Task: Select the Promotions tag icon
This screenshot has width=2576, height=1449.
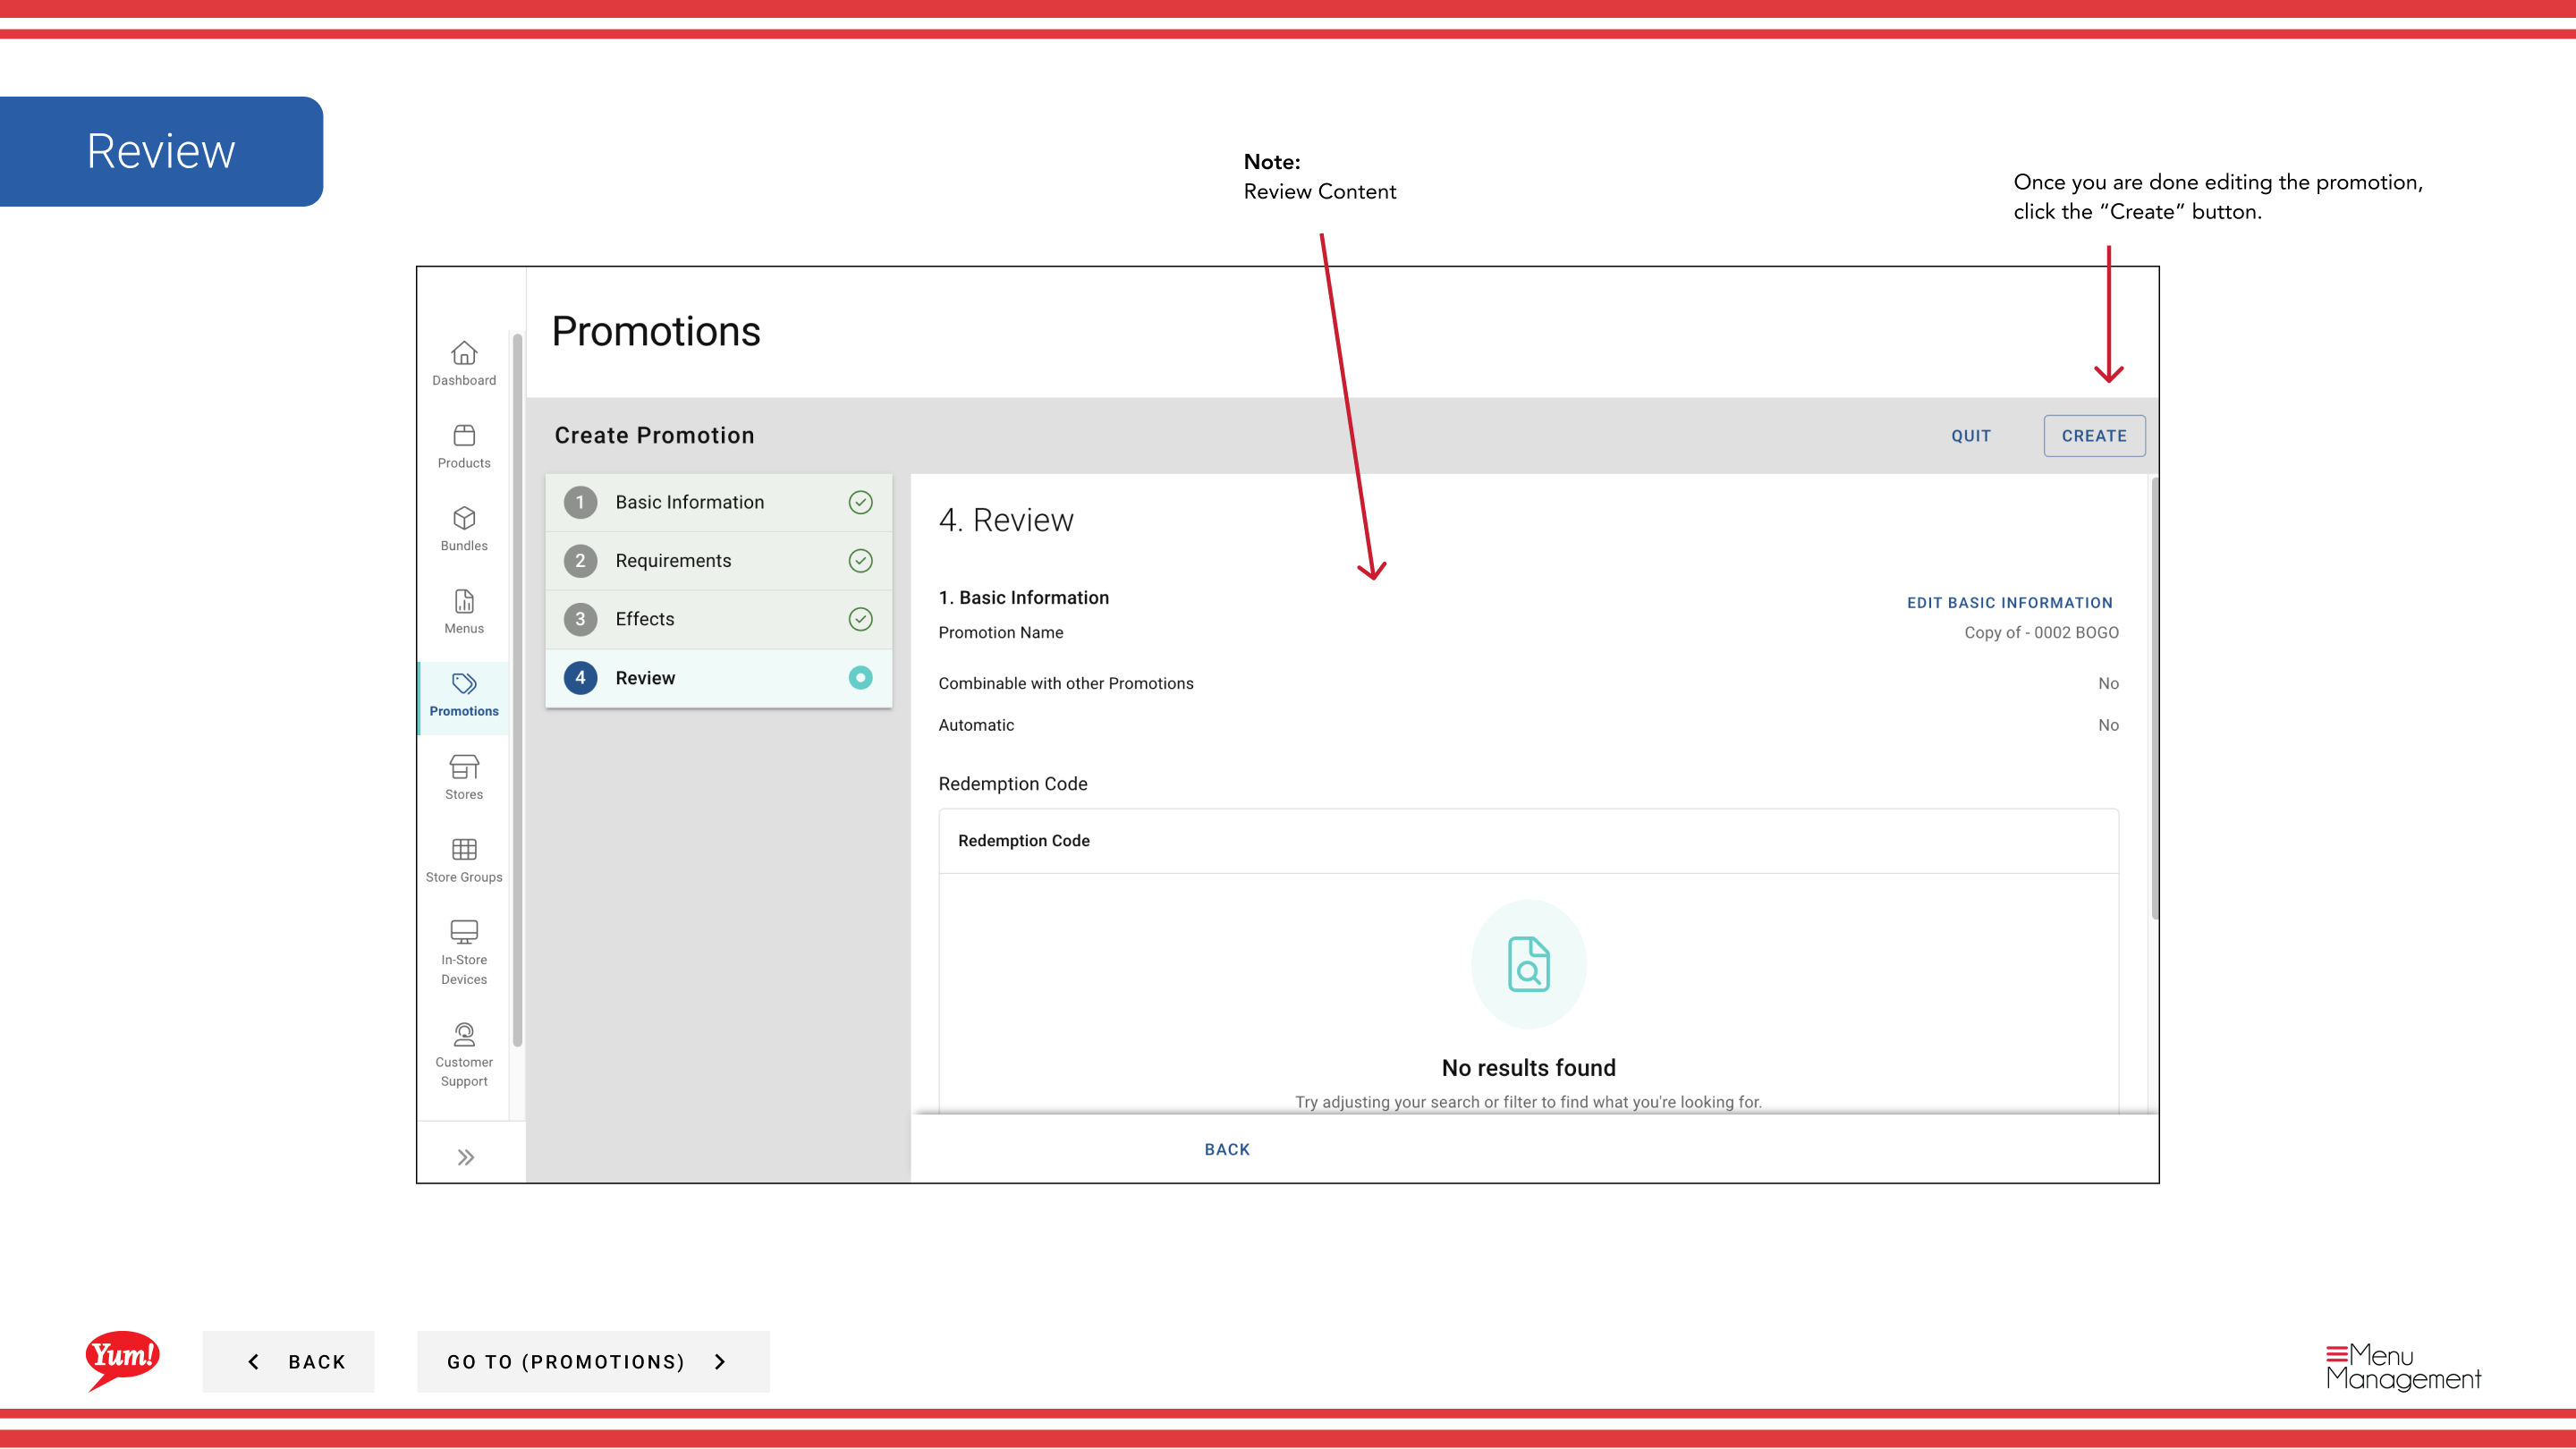Action: 464,684
